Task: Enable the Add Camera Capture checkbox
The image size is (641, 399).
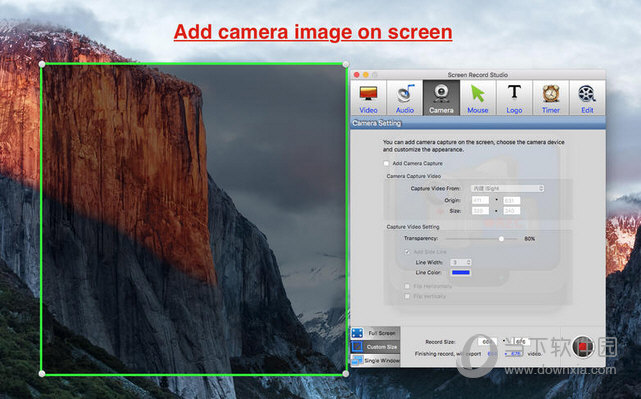Action: coord(386,163)
